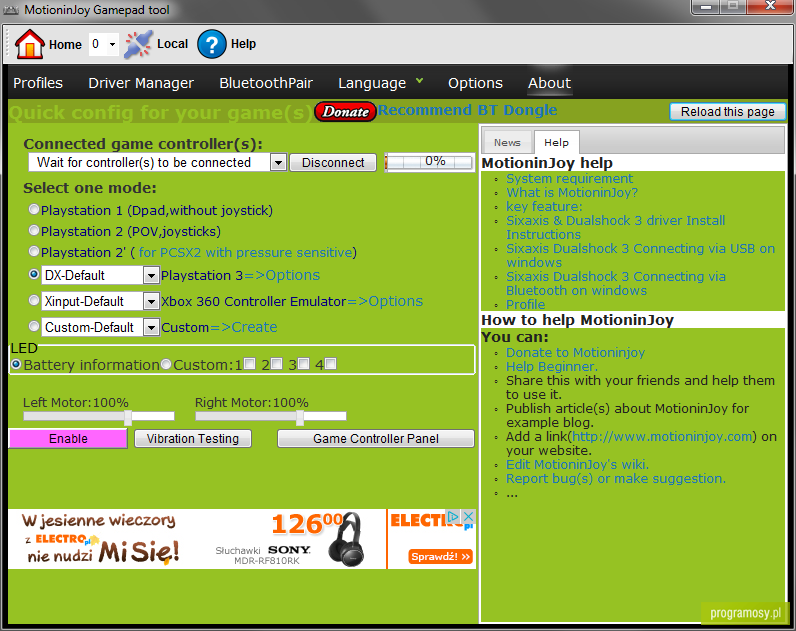Open Driver Manager page
The image size is (796, 631).
[141, 83]
